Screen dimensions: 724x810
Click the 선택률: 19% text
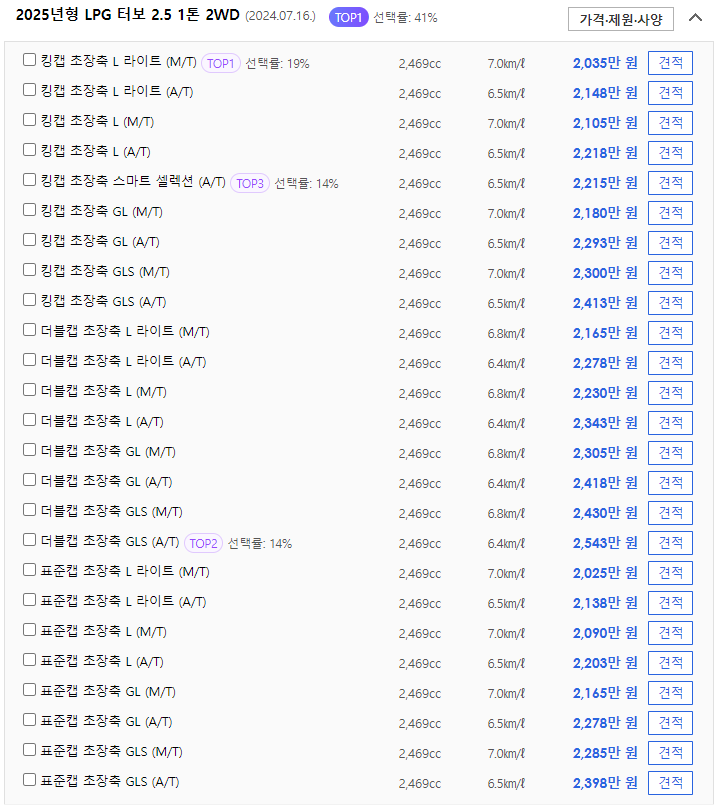277,64
